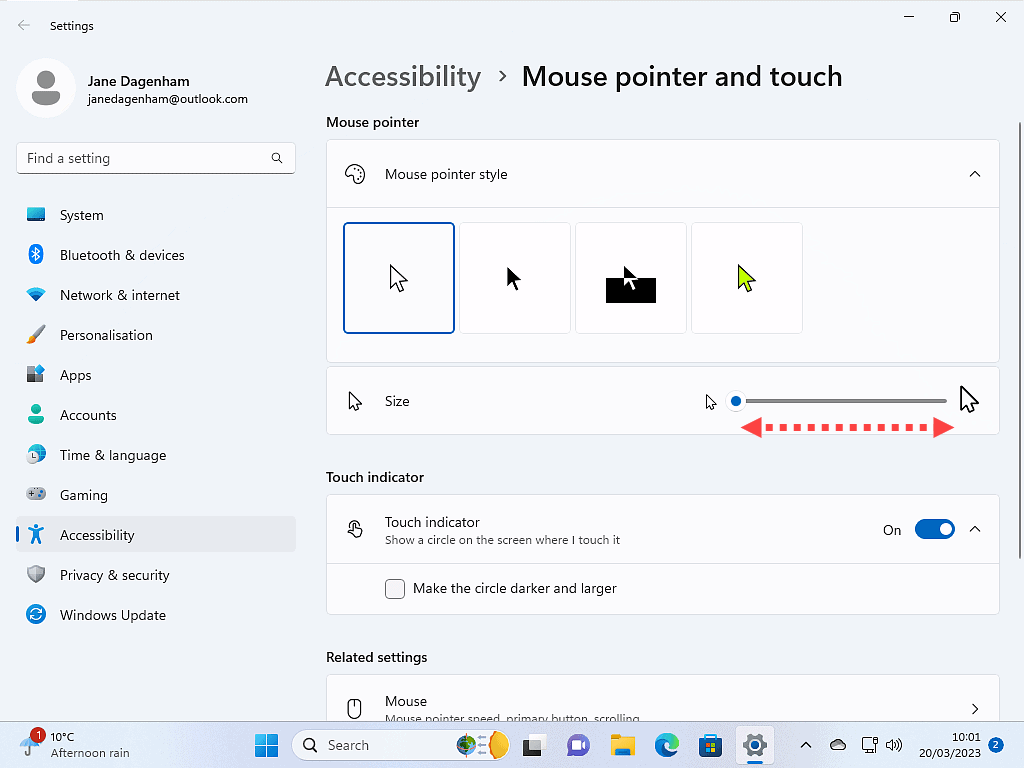Click the Find a setting search box

coord(145,158)
